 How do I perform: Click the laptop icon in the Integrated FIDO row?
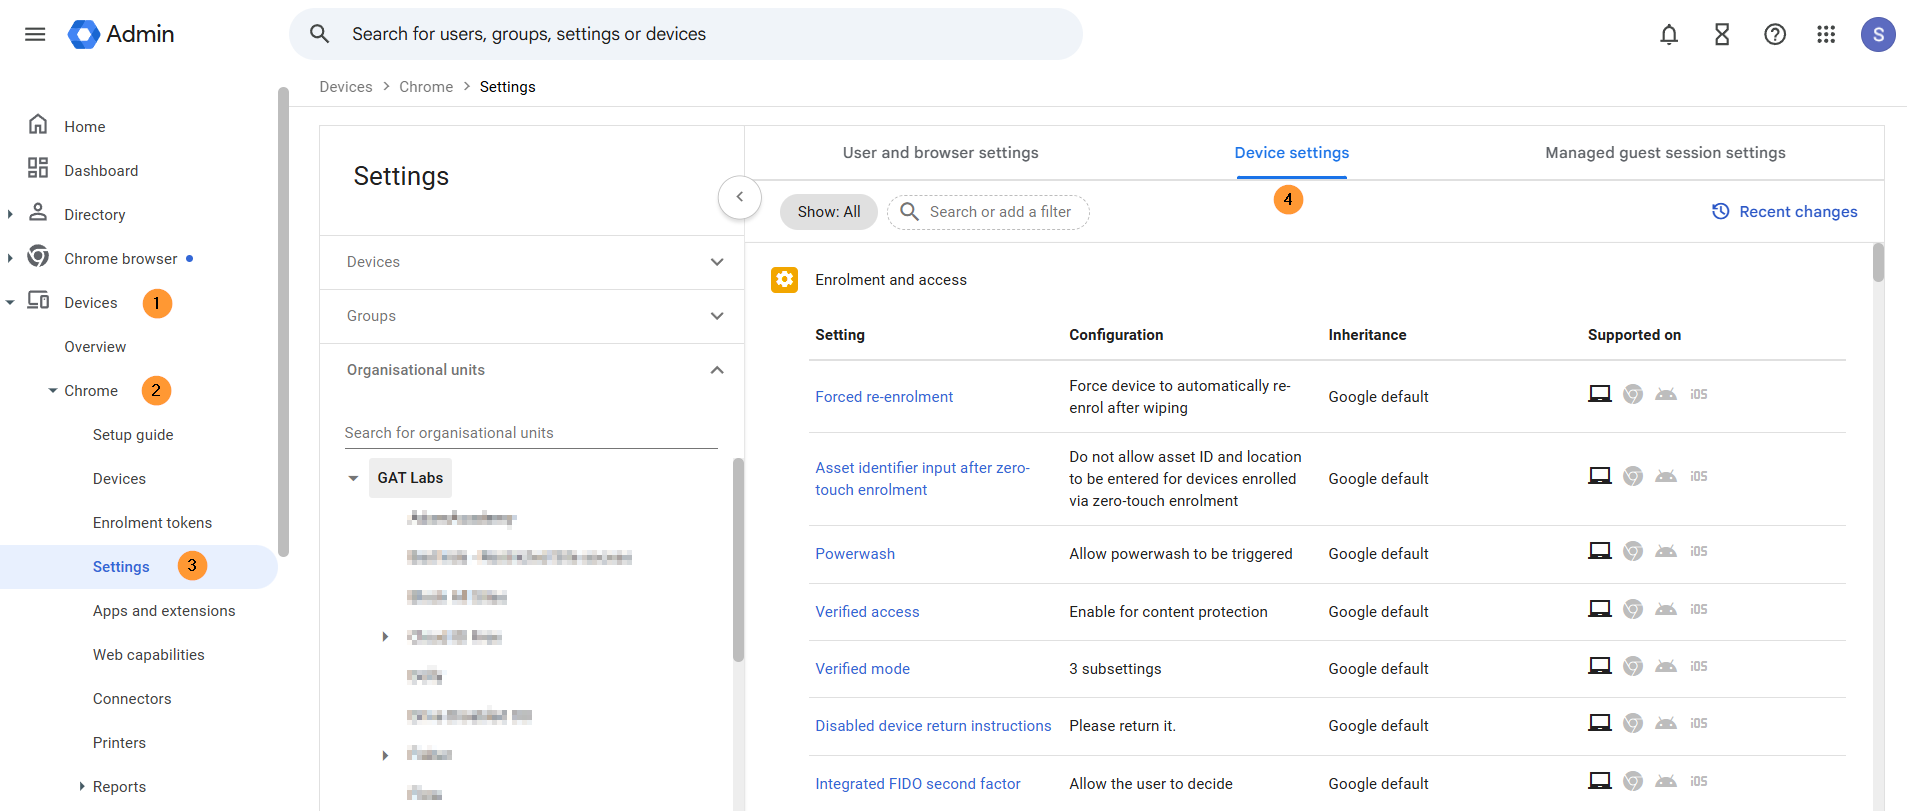[x=1600, y=781]
